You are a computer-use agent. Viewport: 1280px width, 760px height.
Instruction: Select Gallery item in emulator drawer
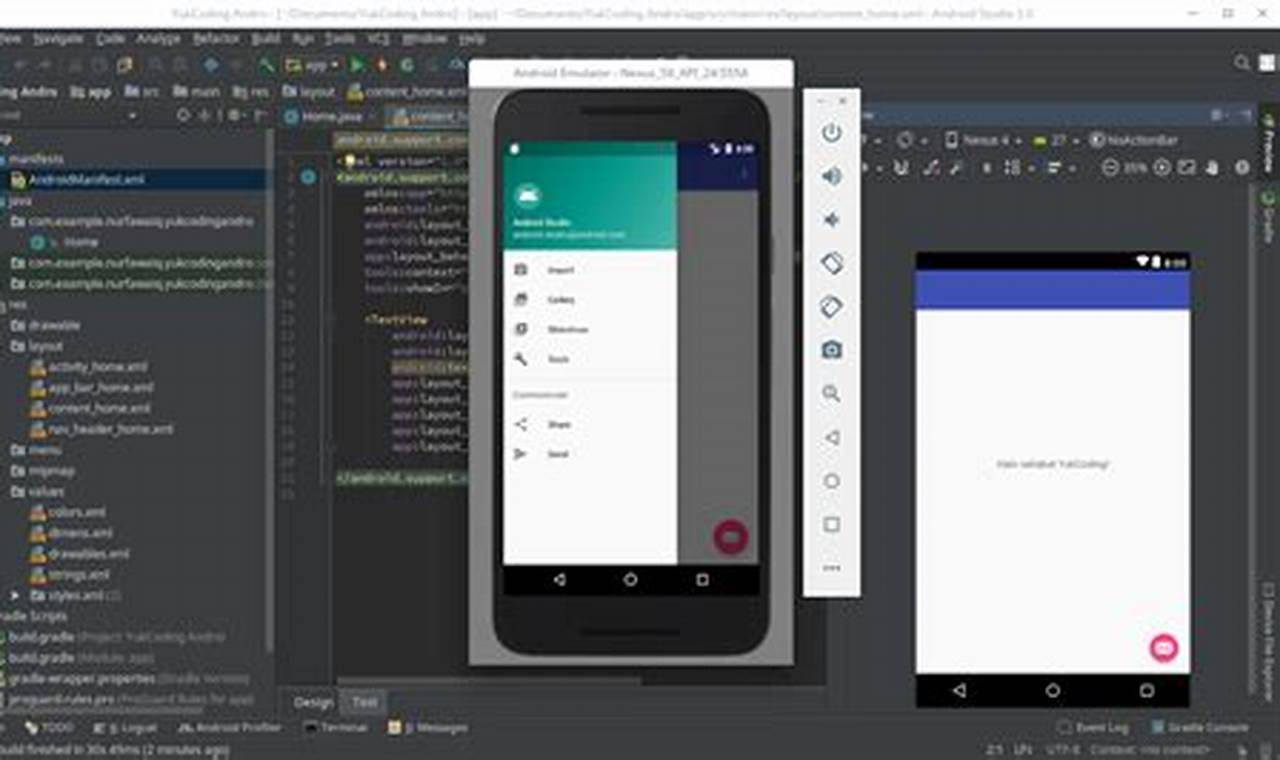coord(590,300)
